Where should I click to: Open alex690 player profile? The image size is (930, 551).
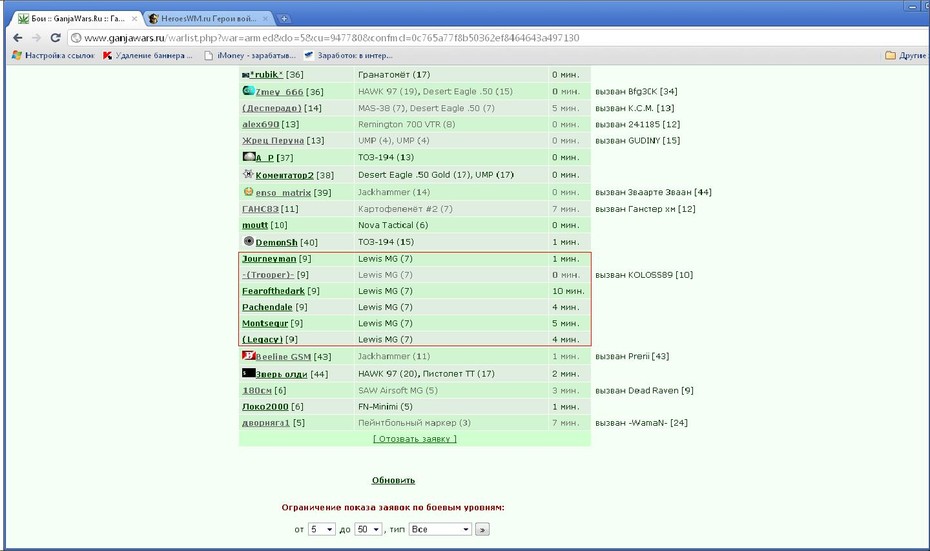coord(260,125)
